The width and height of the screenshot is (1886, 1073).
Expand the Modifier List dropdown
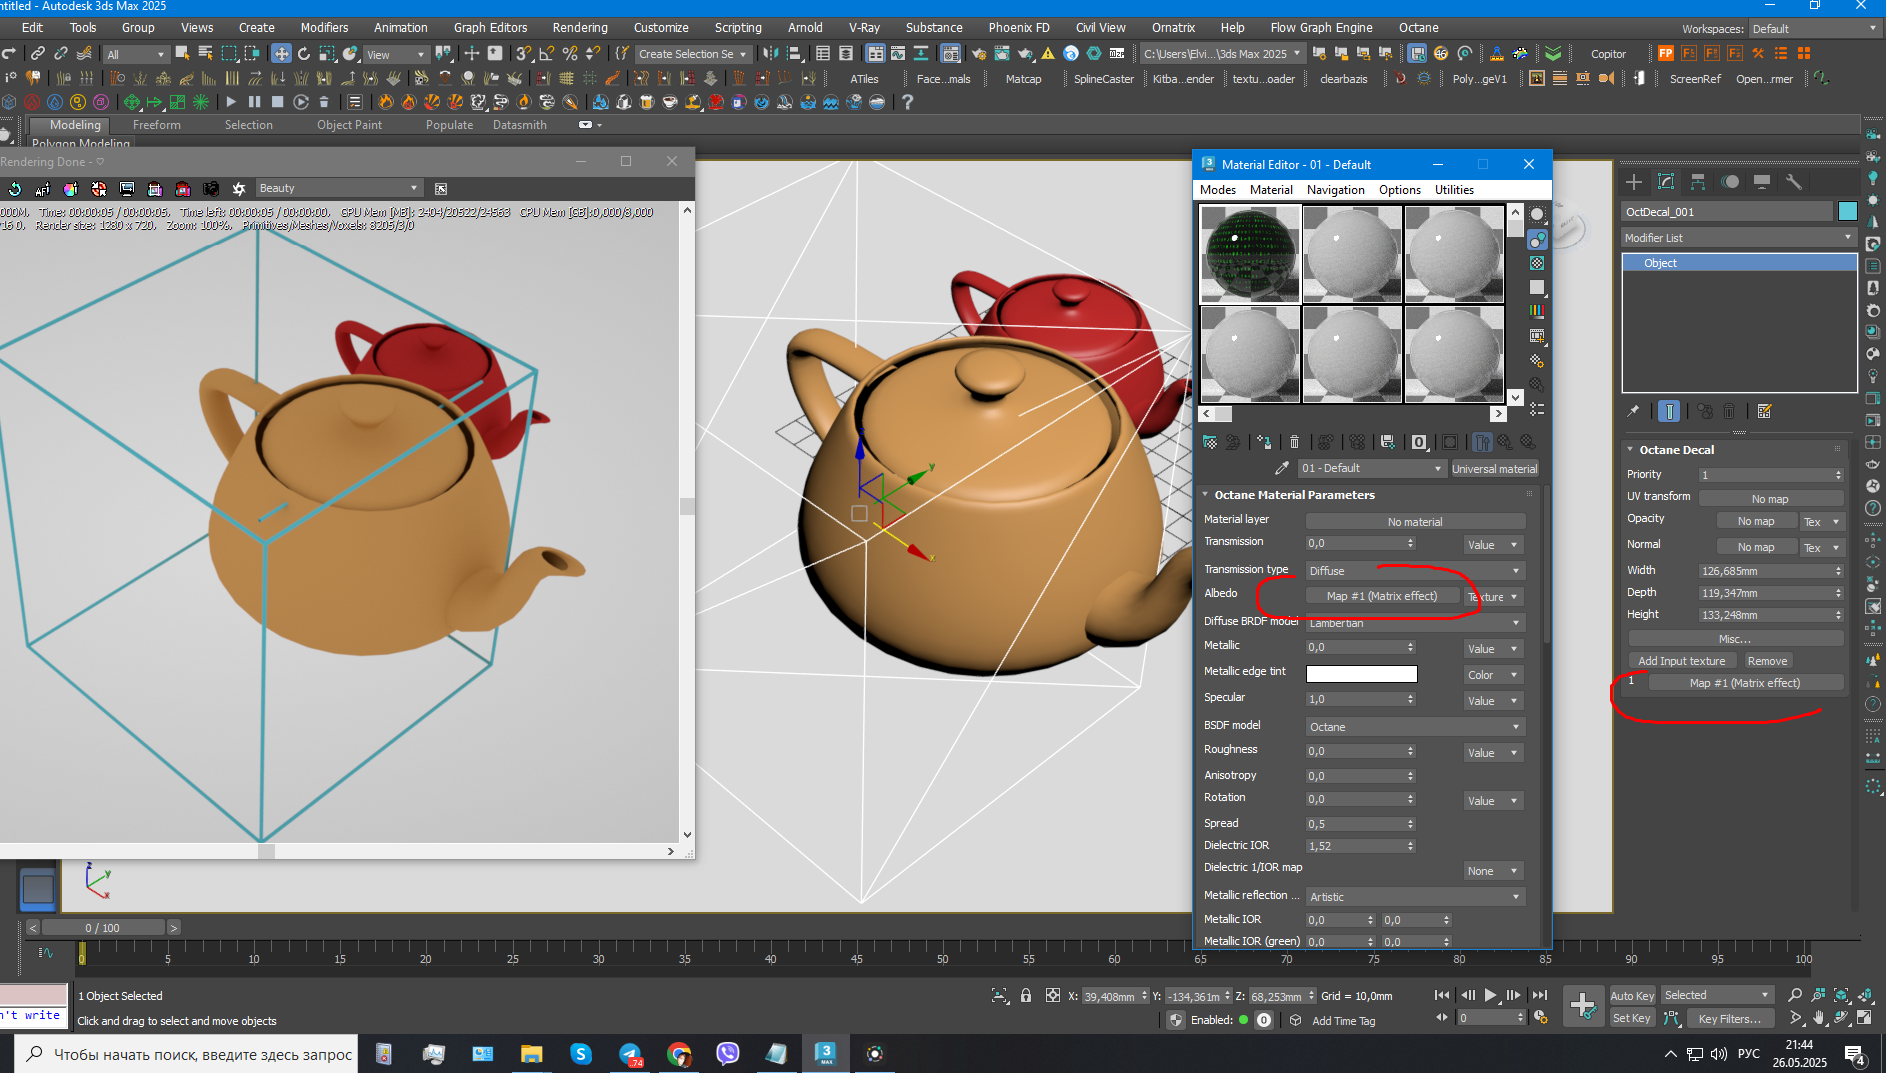coord(1738,238)
